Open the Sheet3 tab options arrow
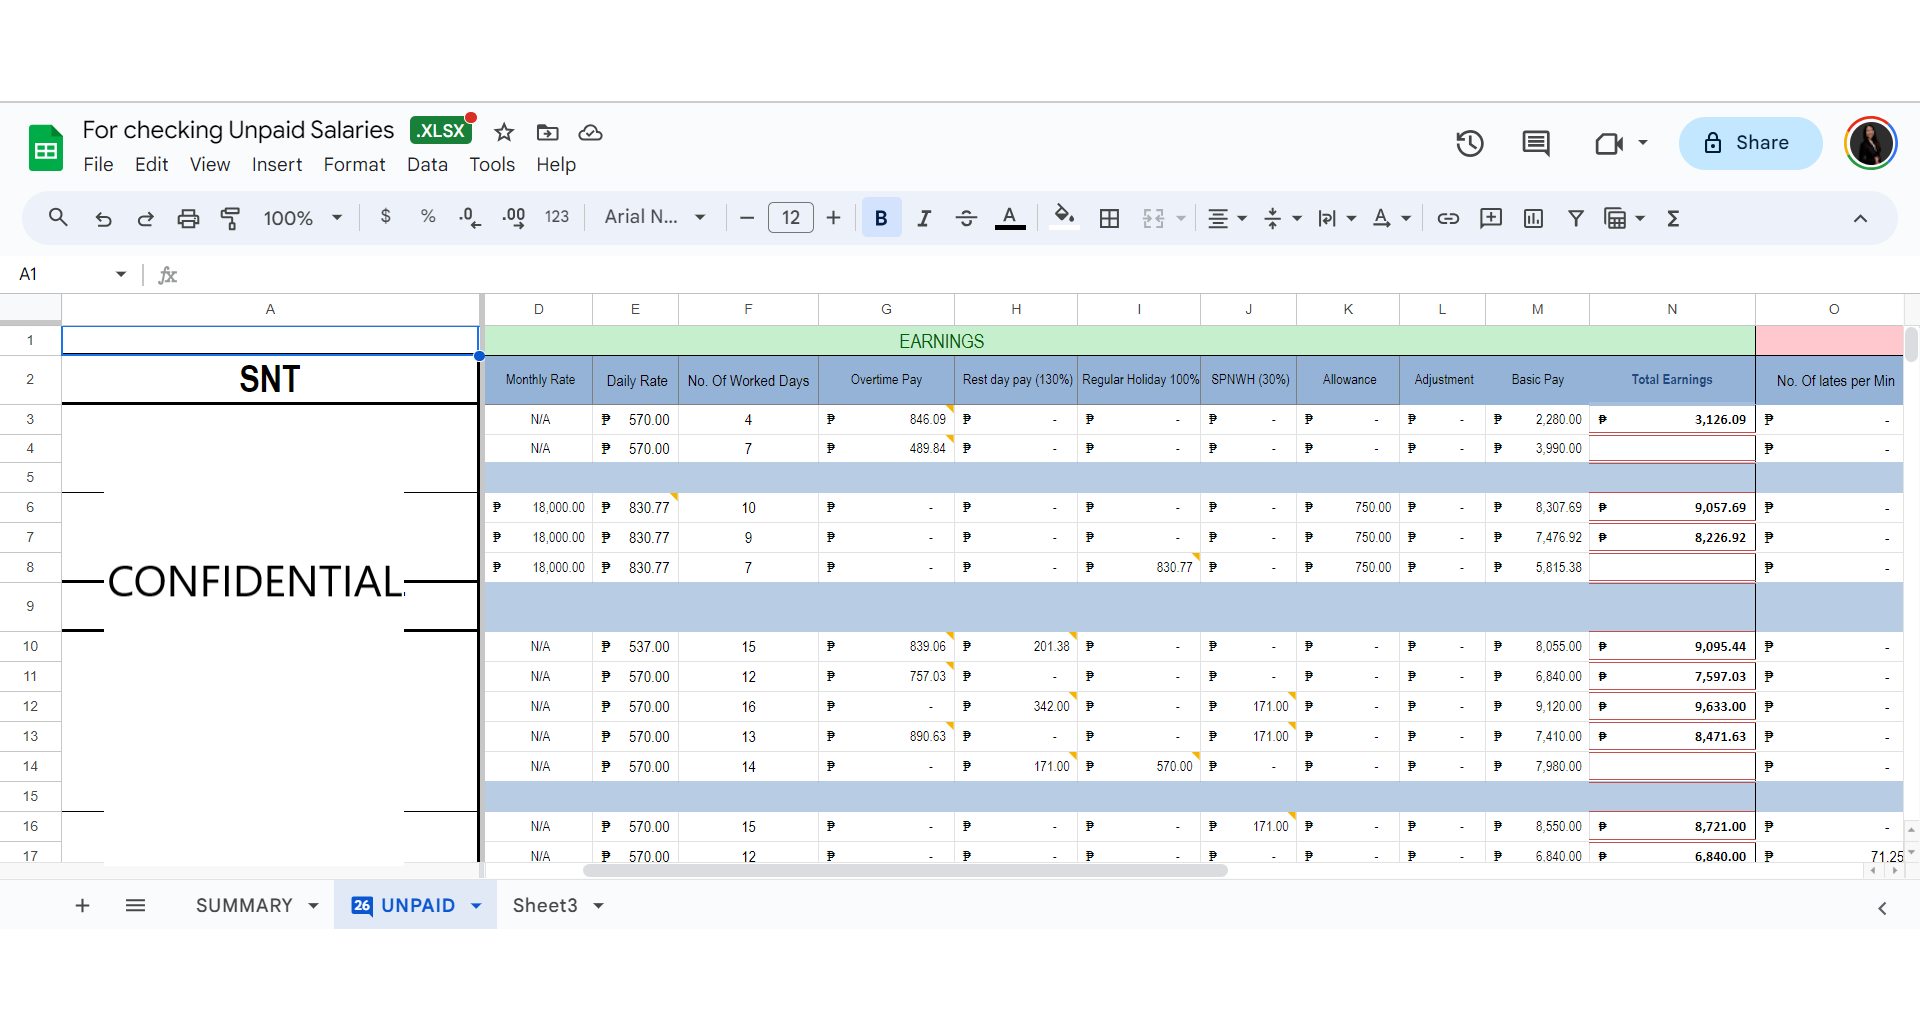The image size is (1920, 1020). click(598, 905)
